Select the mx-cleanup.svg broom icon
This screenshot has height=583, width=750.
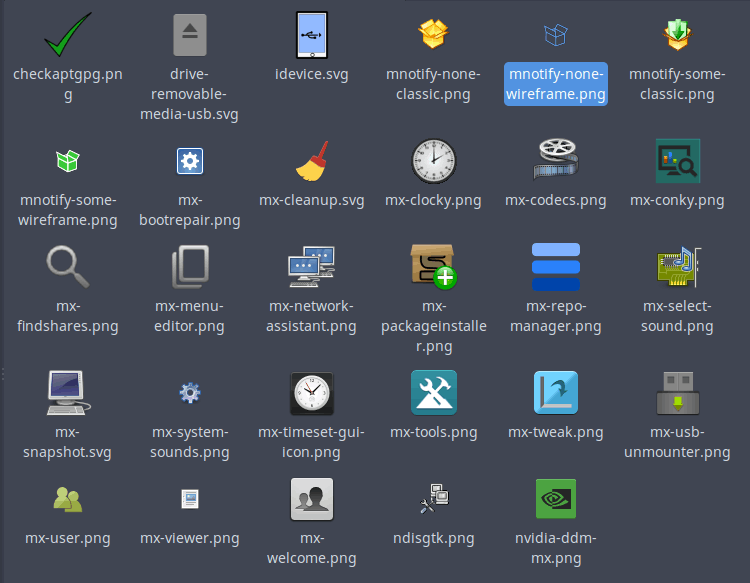tap(312, 161)
